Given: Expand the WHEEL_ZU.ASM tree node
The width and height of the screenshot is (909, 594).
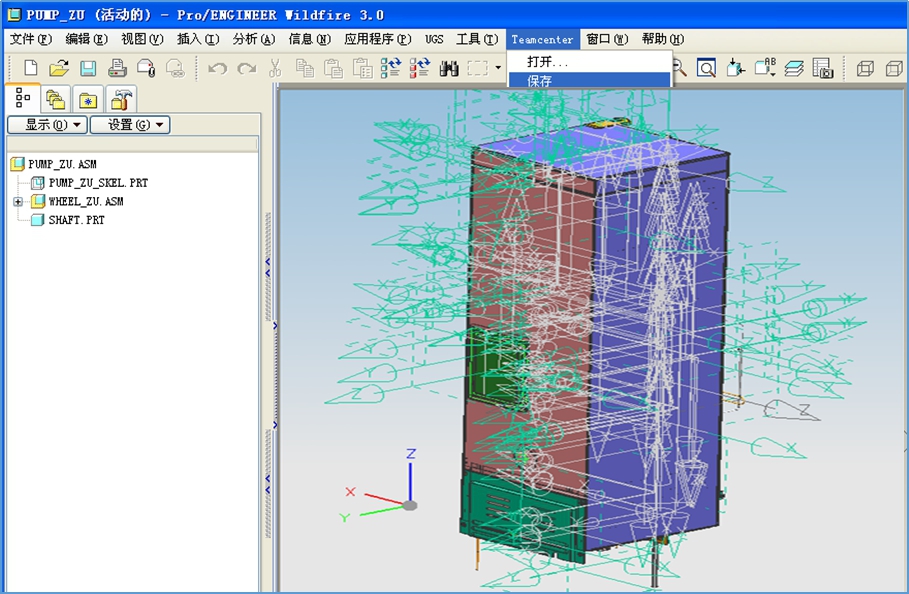Looking at the screenshot, I should coord(18,202).
